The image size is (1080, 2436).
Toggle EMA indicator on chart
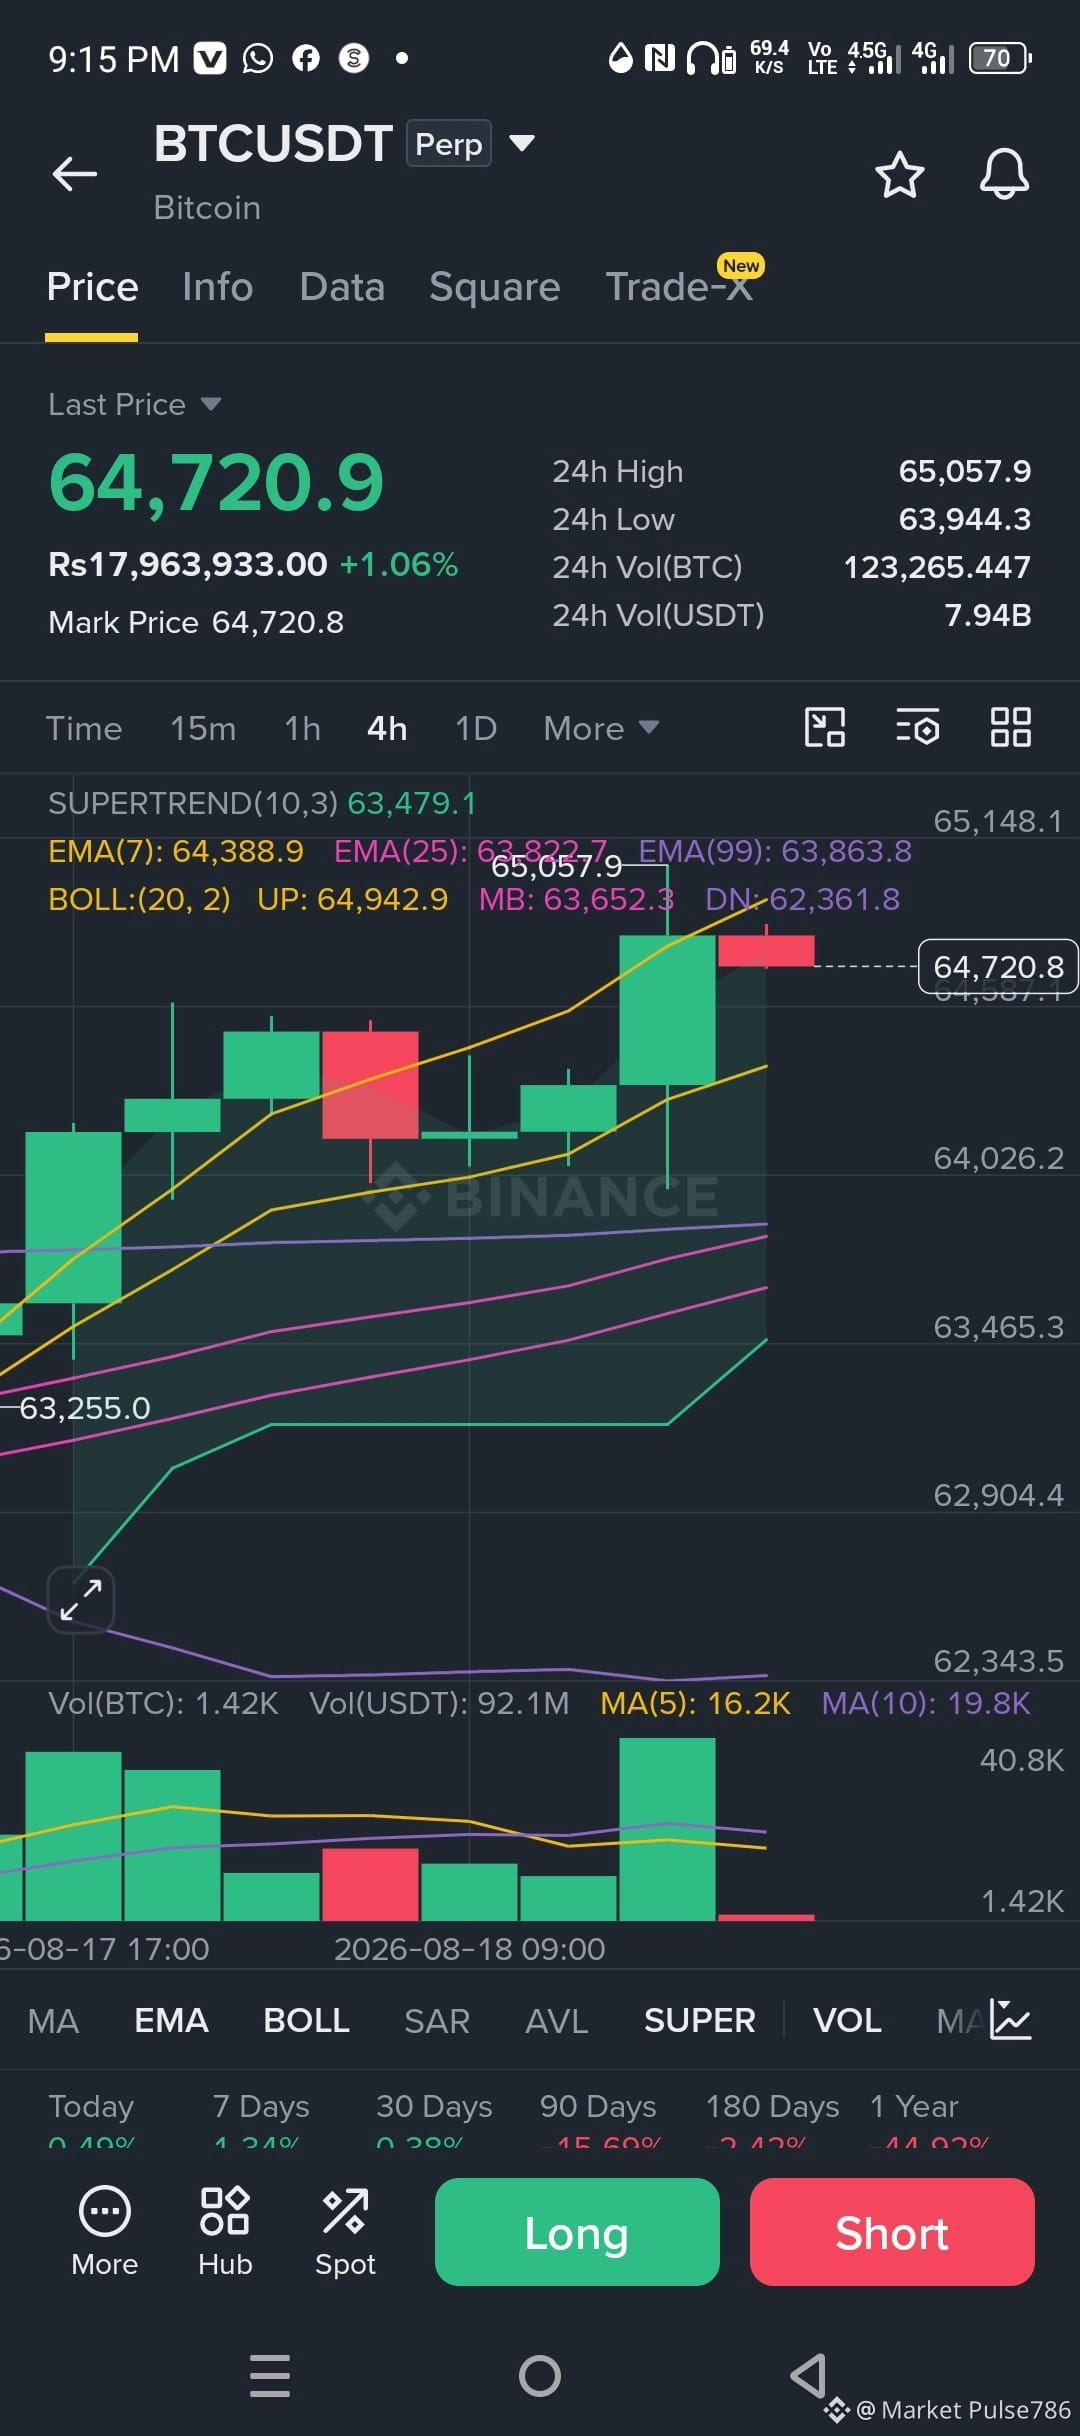(171, 2021)
